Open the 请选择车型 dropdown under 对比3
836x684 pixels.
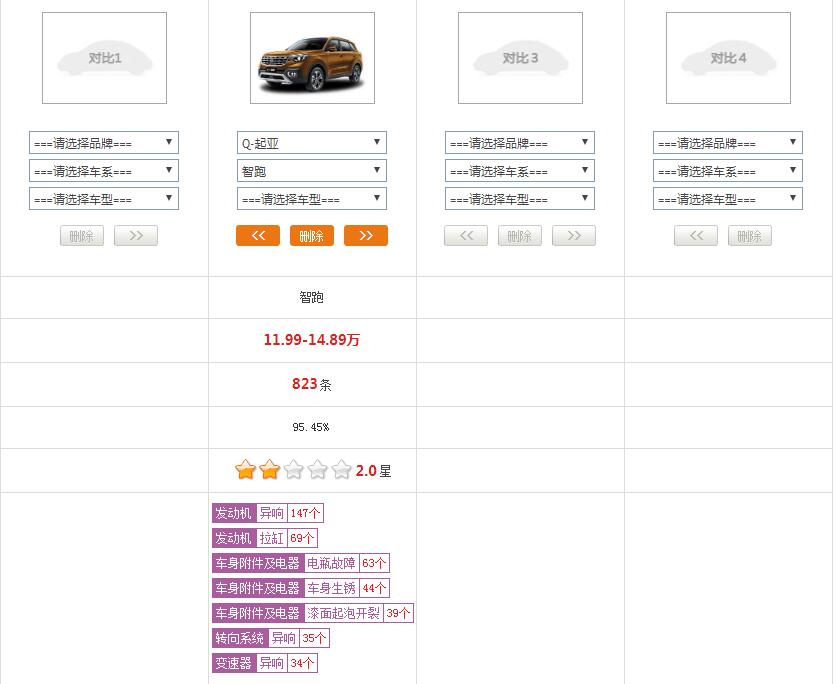pyautogui.click(x=520, y=199)
